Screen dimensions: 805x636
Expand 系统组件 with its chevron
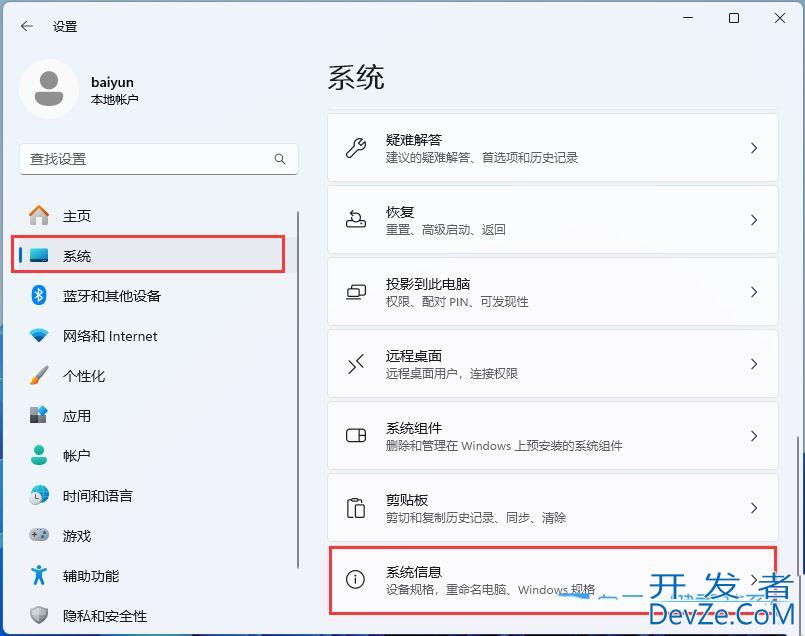pos(754,436)
